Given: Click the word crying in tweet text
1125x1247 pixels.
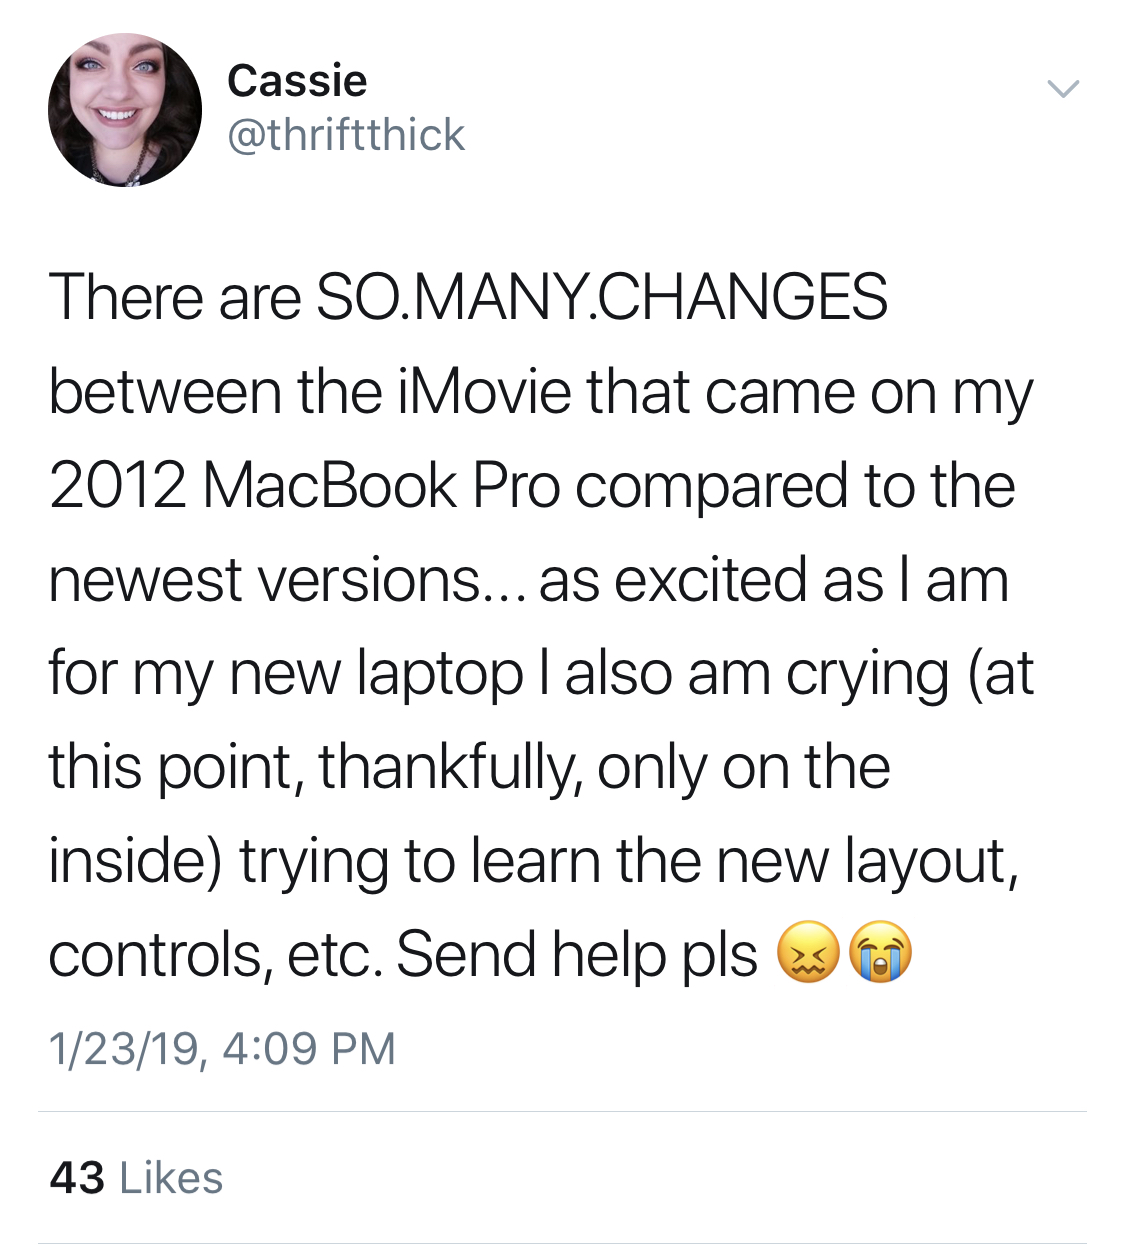Looking at the screenshot, I should coord(867,673).
